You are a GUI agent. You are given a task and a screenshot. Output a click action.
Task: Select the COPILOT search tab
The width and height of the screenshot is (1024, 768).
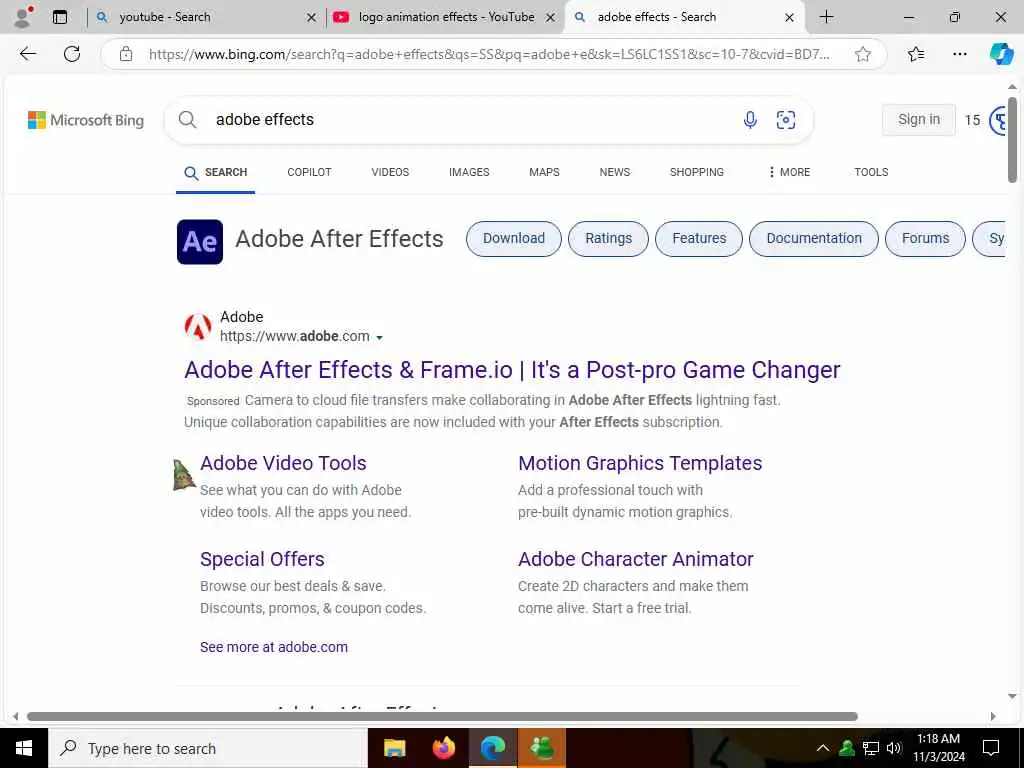(310, 172)
